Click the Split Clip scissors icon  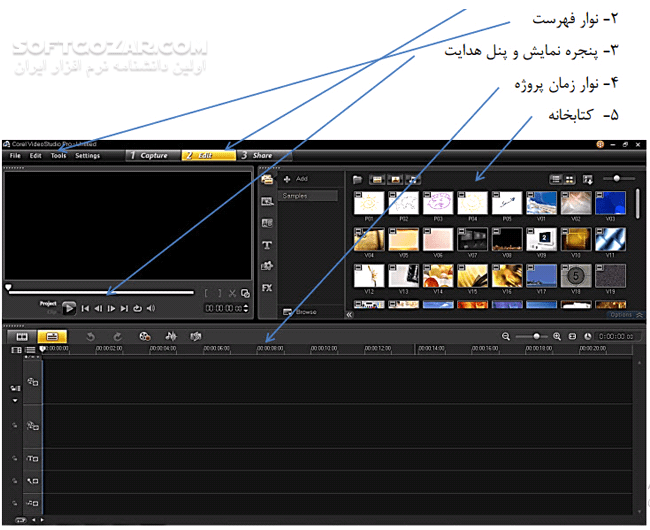[232, 293]
